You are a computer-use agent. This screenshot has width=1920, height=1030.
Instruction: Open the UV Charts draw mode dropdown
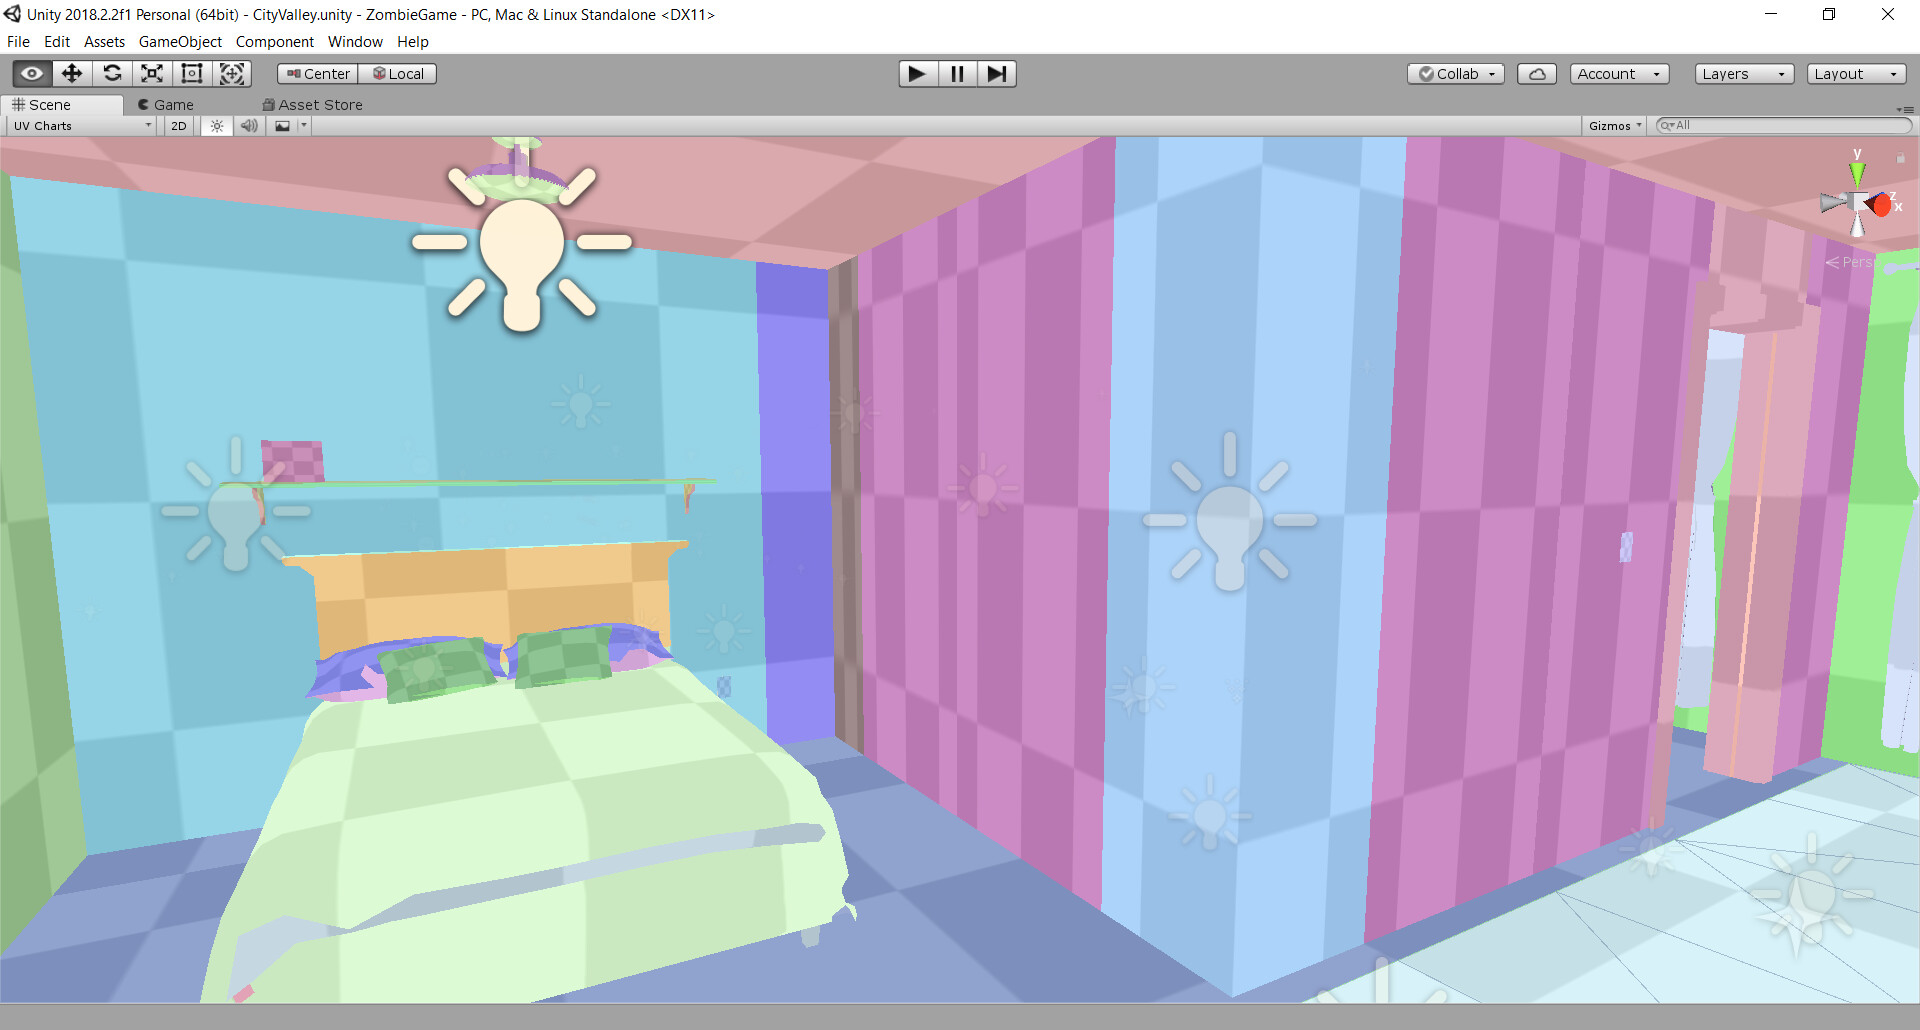80,125
